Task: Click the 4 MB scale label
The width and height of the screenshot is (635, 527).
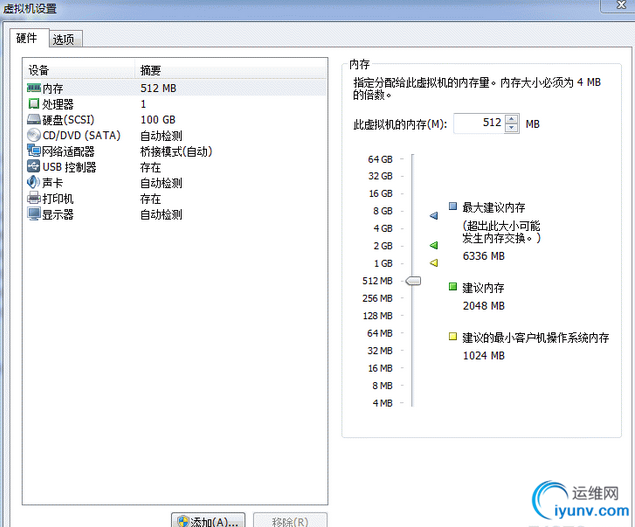Action: tap(382, 403)
